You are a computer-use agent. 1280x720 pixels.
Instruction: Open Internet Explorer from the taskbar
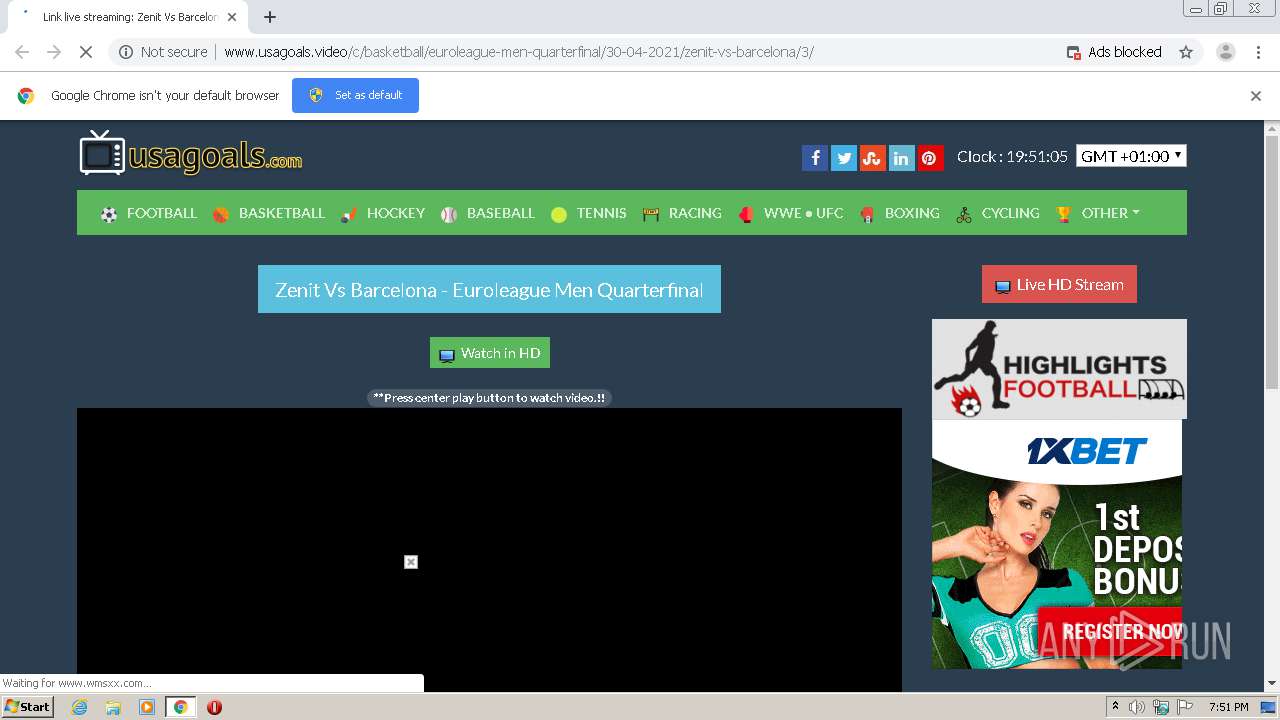point(79,707)
